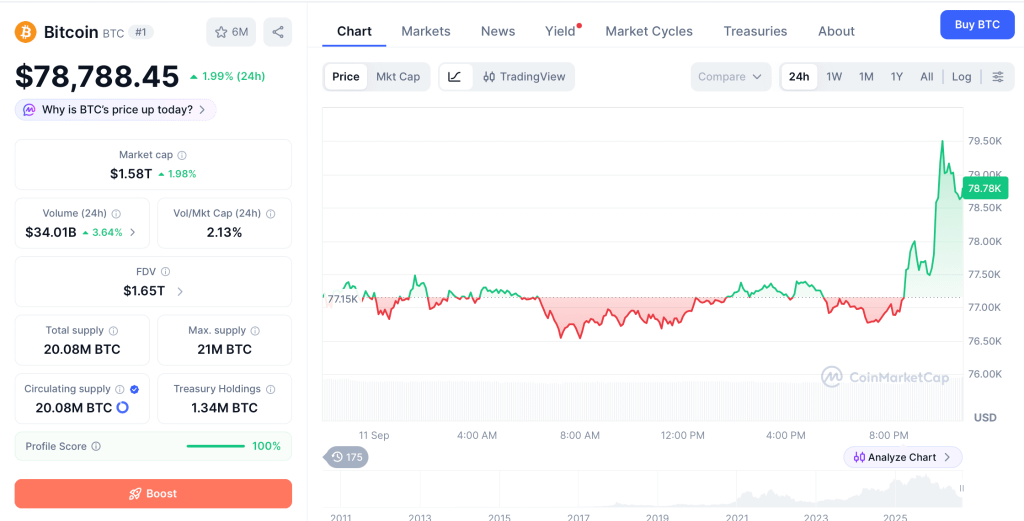Select the line chart icon
The image size is (1024, 521).
[x=455, y=76]
